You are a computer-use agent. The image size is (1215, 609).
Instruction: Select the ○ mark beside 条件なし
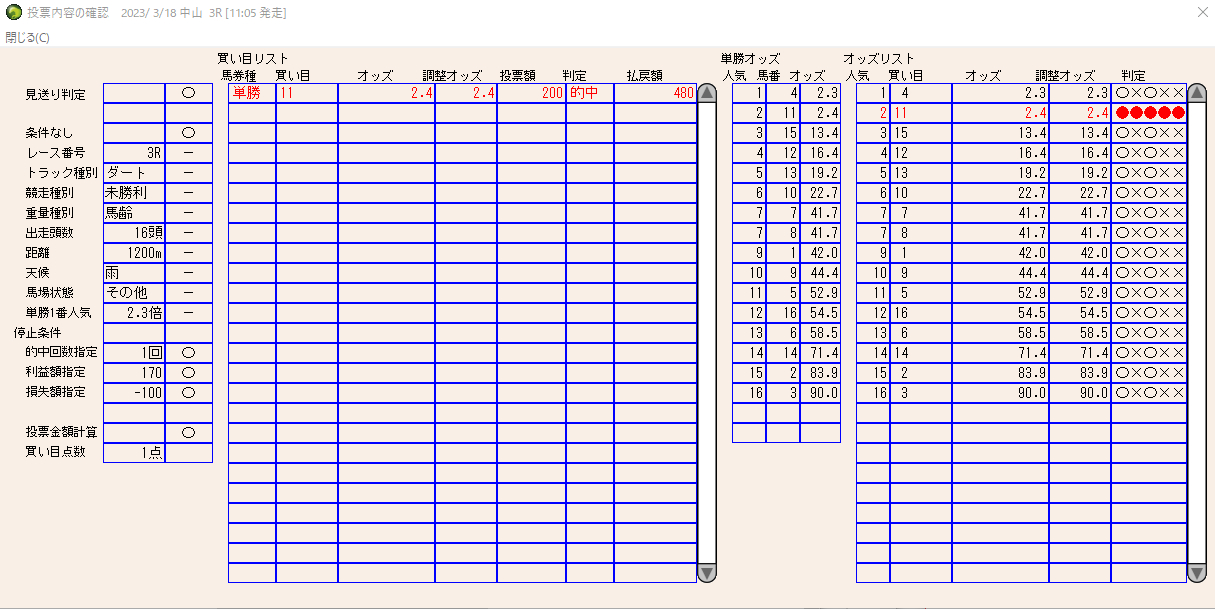(188, 133)
